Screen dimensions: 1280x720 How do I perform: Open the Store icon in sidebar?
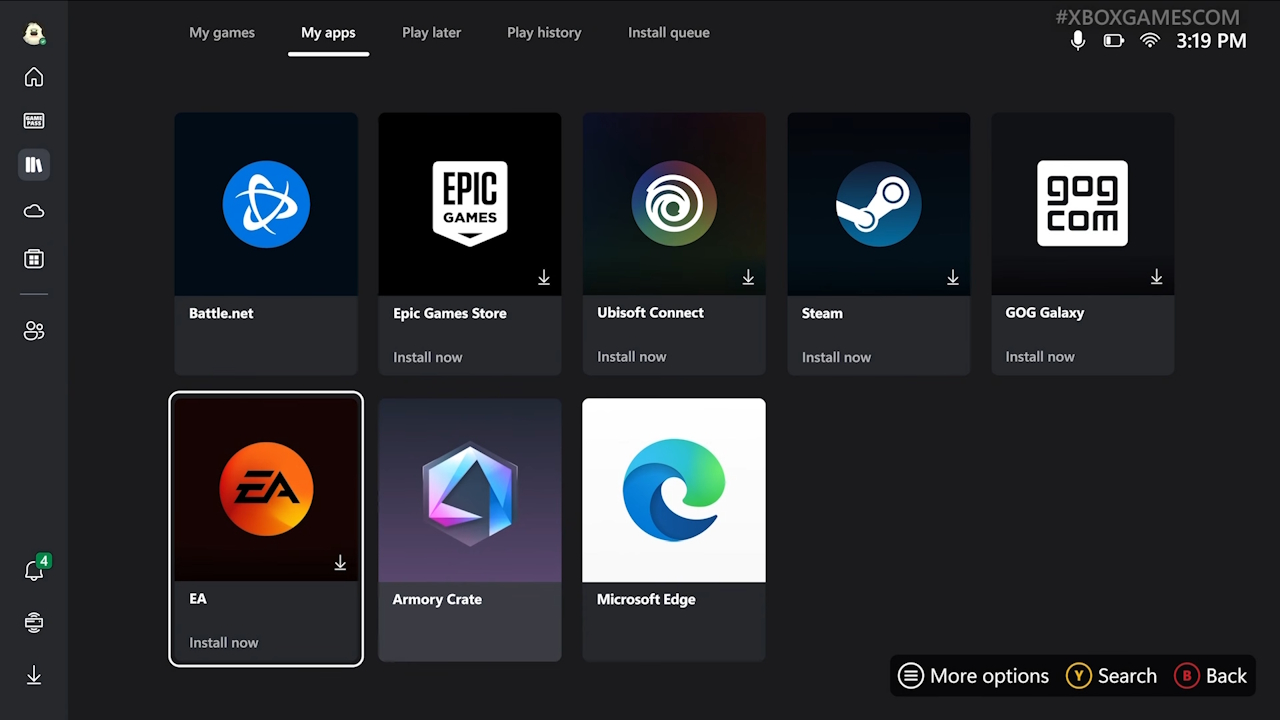pos(34,259)
